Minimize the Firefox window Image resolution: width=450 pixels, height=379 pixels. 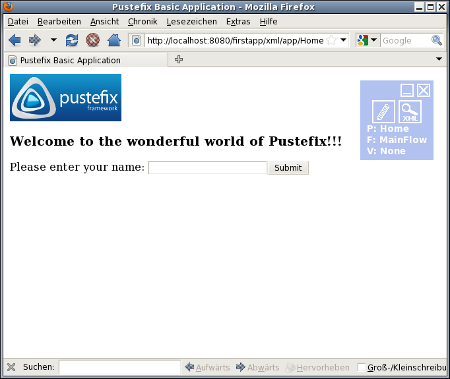pyautogui.click(x=420, y=7)
